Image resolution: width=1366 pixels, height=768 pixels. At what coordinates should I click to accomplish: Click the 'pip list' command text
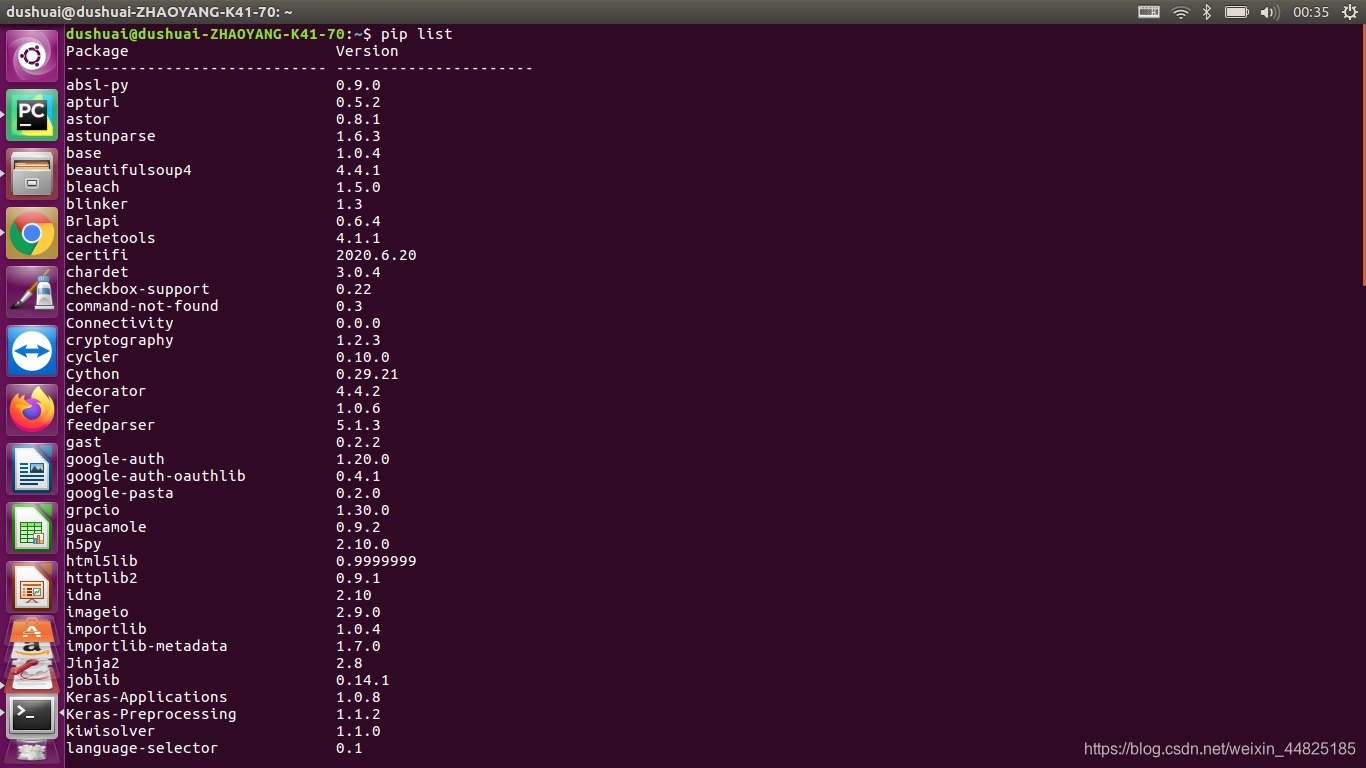coord(416,34)
